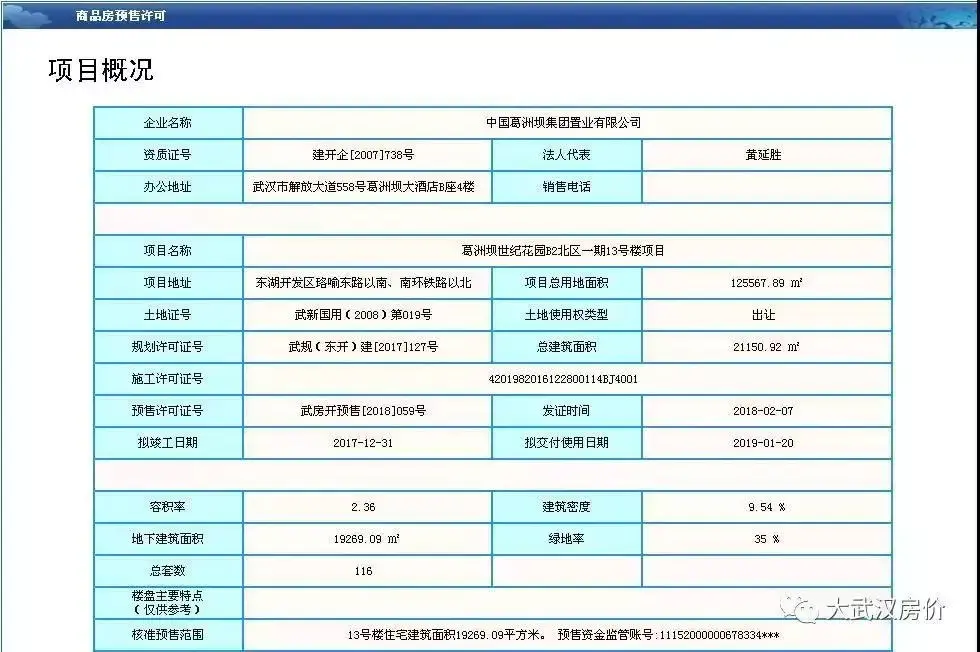Click the 项目地址 label cell
This screenshot has height=652, width=980.
168,283
